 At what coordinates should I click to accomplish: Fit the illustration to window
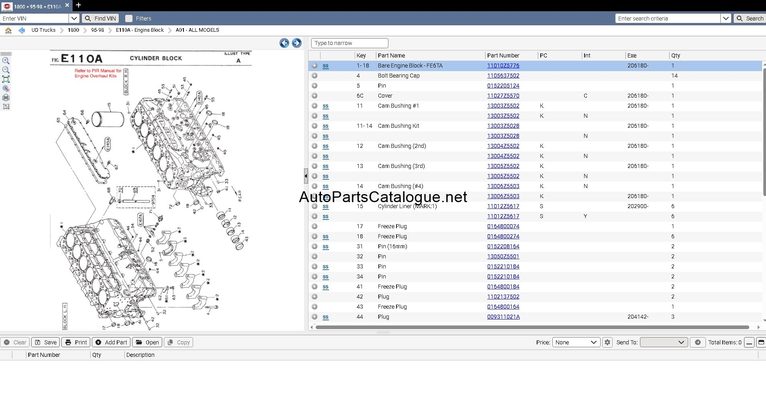pos(5,79)
